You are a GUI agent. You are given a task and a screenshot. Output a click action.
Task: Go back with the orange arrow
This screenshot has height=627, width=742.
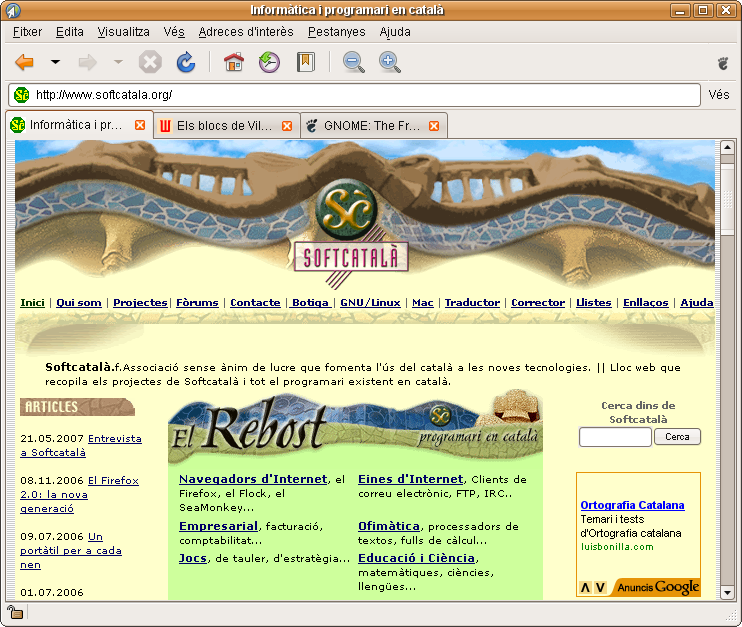point(25,62)
